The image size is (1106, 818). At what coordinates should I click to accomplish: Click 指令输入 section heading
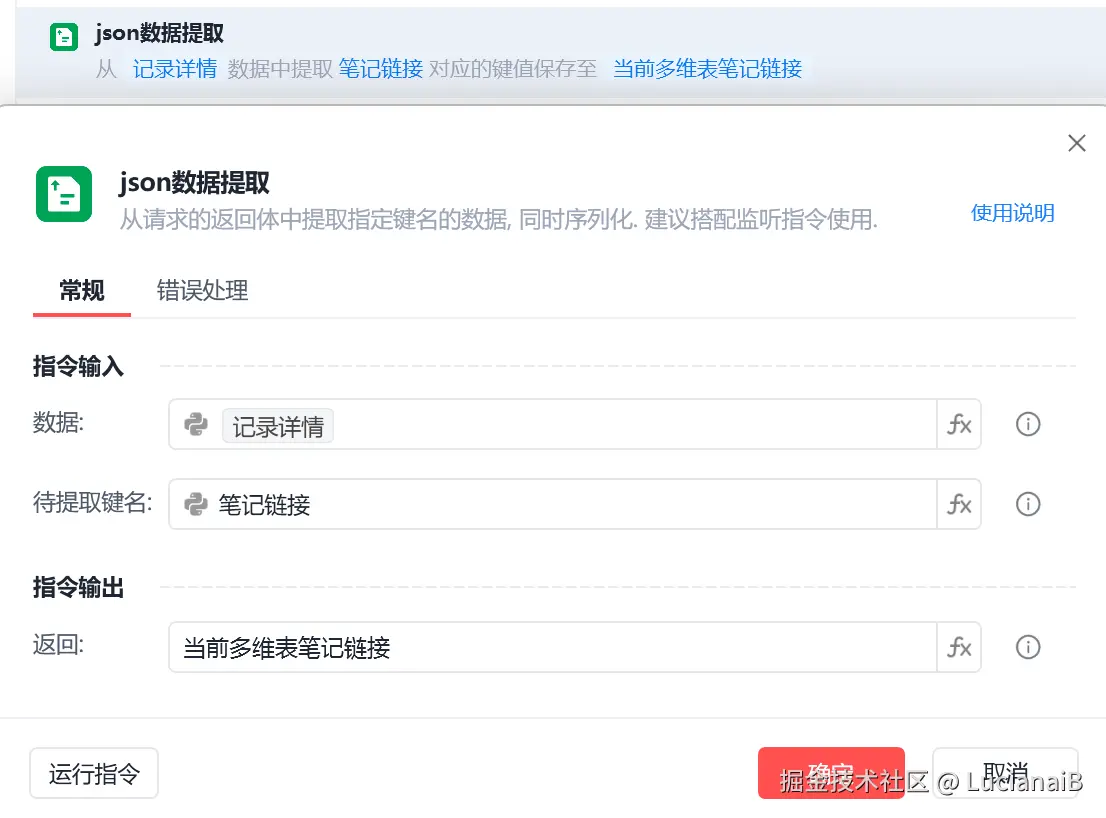point(78,367)
